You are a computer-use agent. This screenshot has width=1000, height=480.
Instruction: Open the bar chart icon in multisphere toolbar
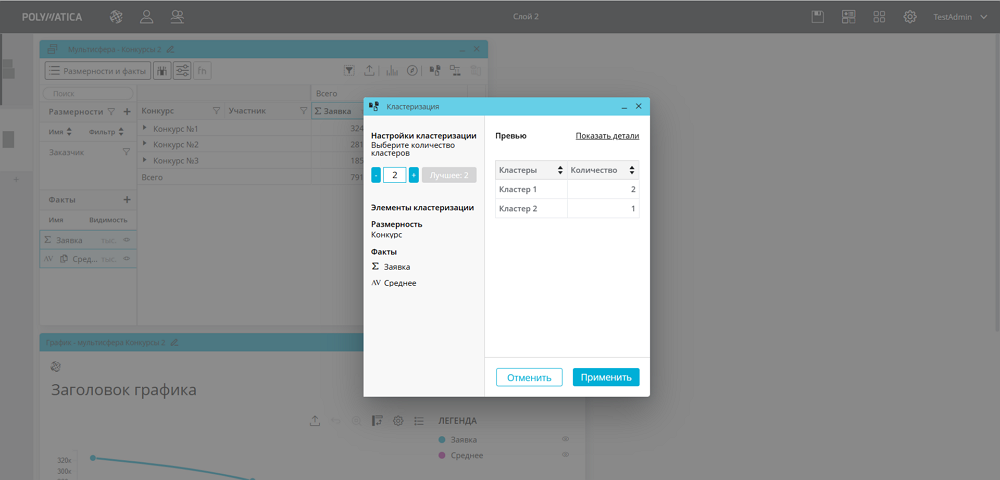pos(391,71)
